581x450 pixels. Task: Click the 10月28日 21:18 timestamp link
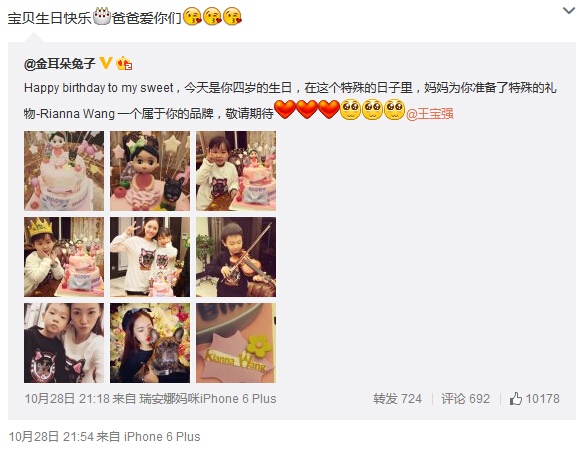pos(67,399)
